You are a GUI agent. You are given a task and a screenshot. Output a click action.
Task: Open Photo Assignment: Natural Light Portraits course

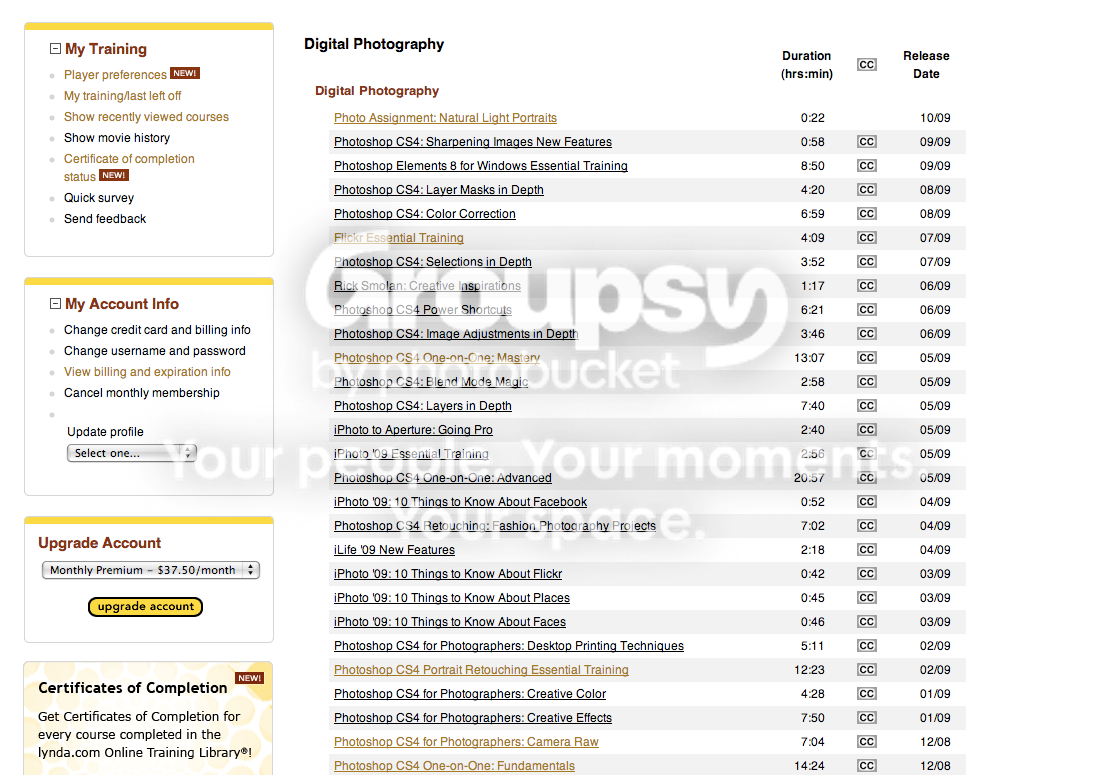[x=446, y=118]
